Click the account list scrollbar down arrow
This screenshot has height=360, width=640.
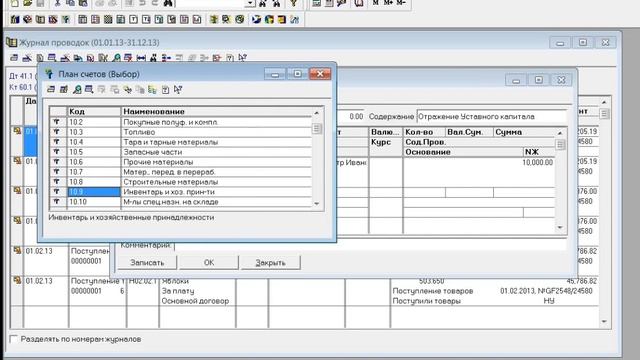[317, 203]
